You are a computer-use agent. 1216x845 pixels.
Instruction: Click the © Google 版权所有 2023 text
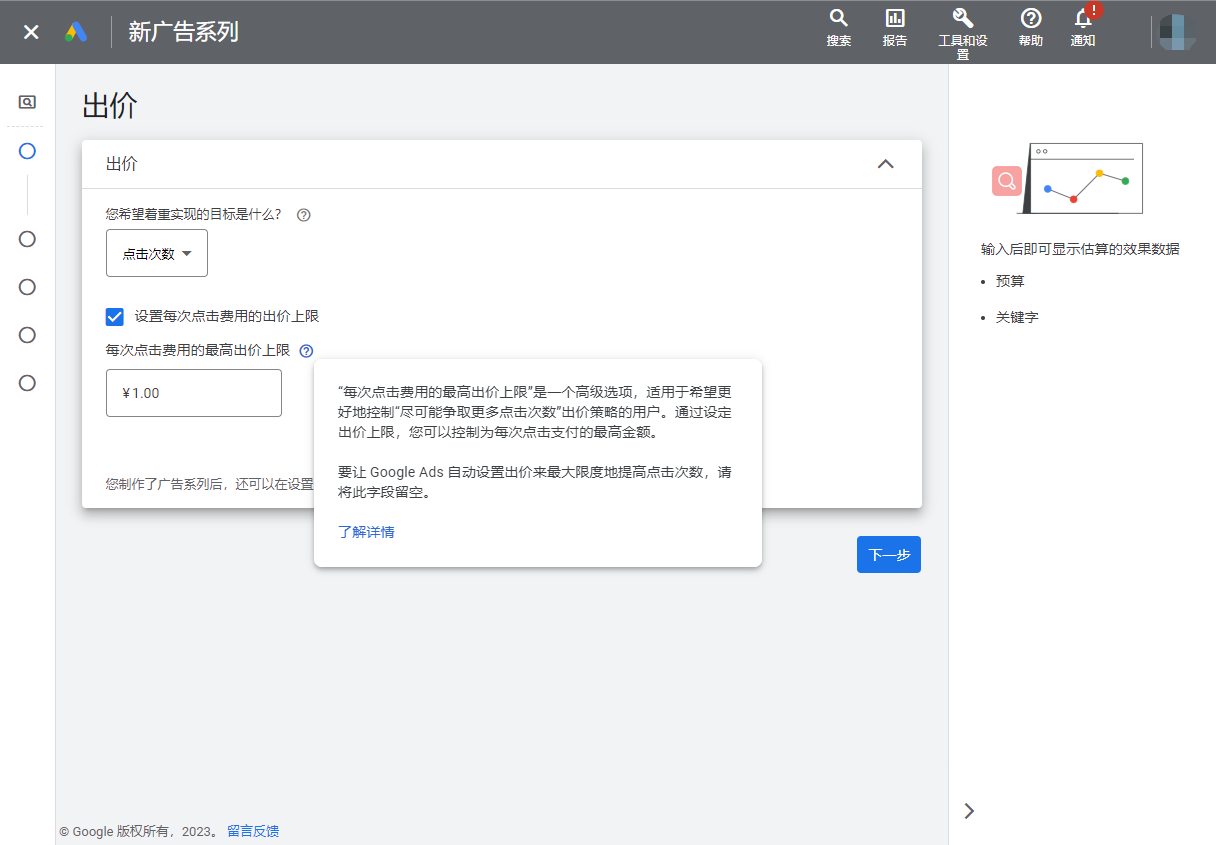coord(138,831)
